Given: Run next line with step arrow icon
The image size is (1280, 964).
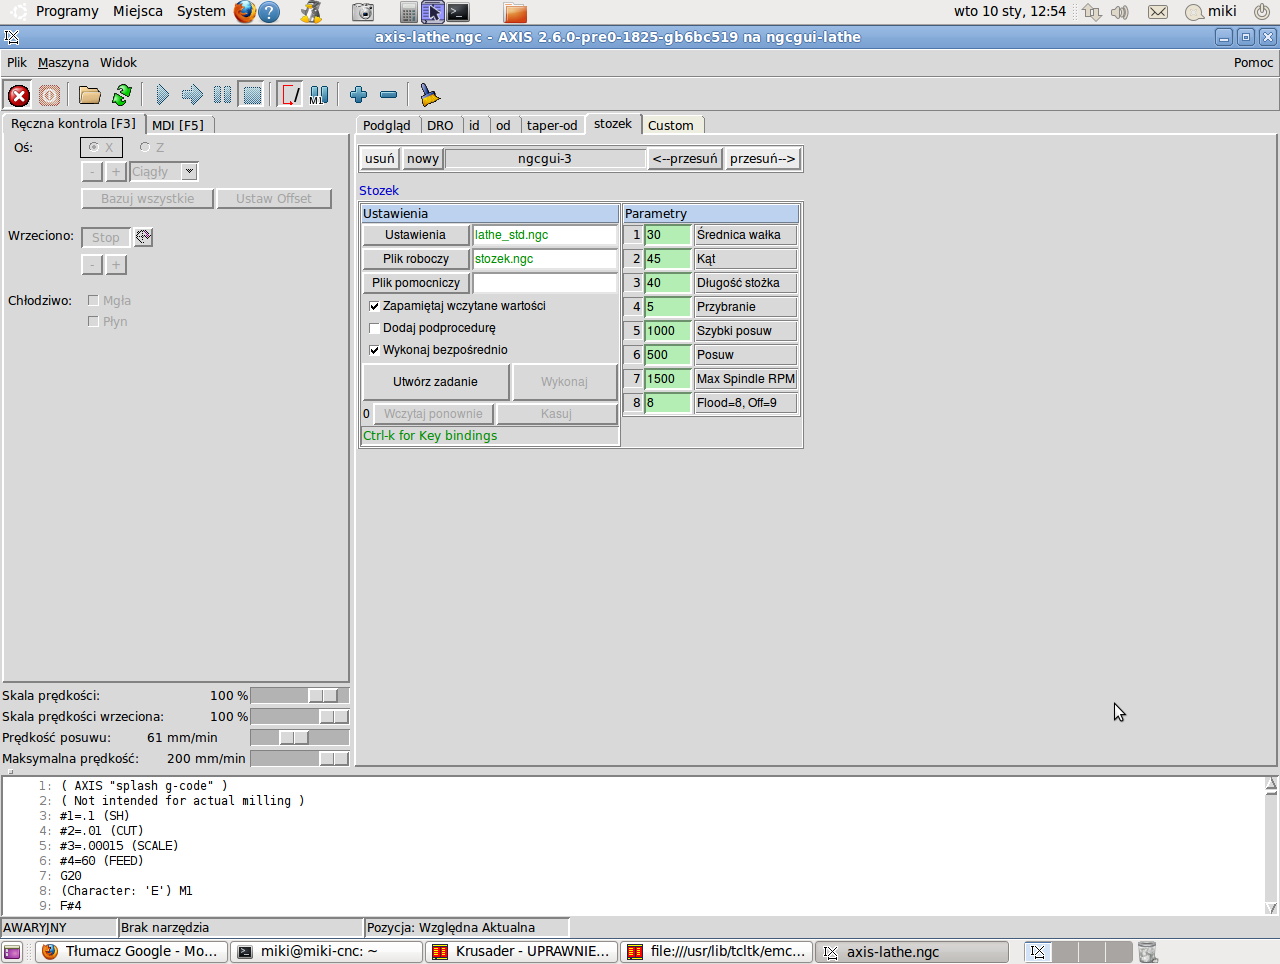Looking at the screenshot, I should tap(193, 95).
